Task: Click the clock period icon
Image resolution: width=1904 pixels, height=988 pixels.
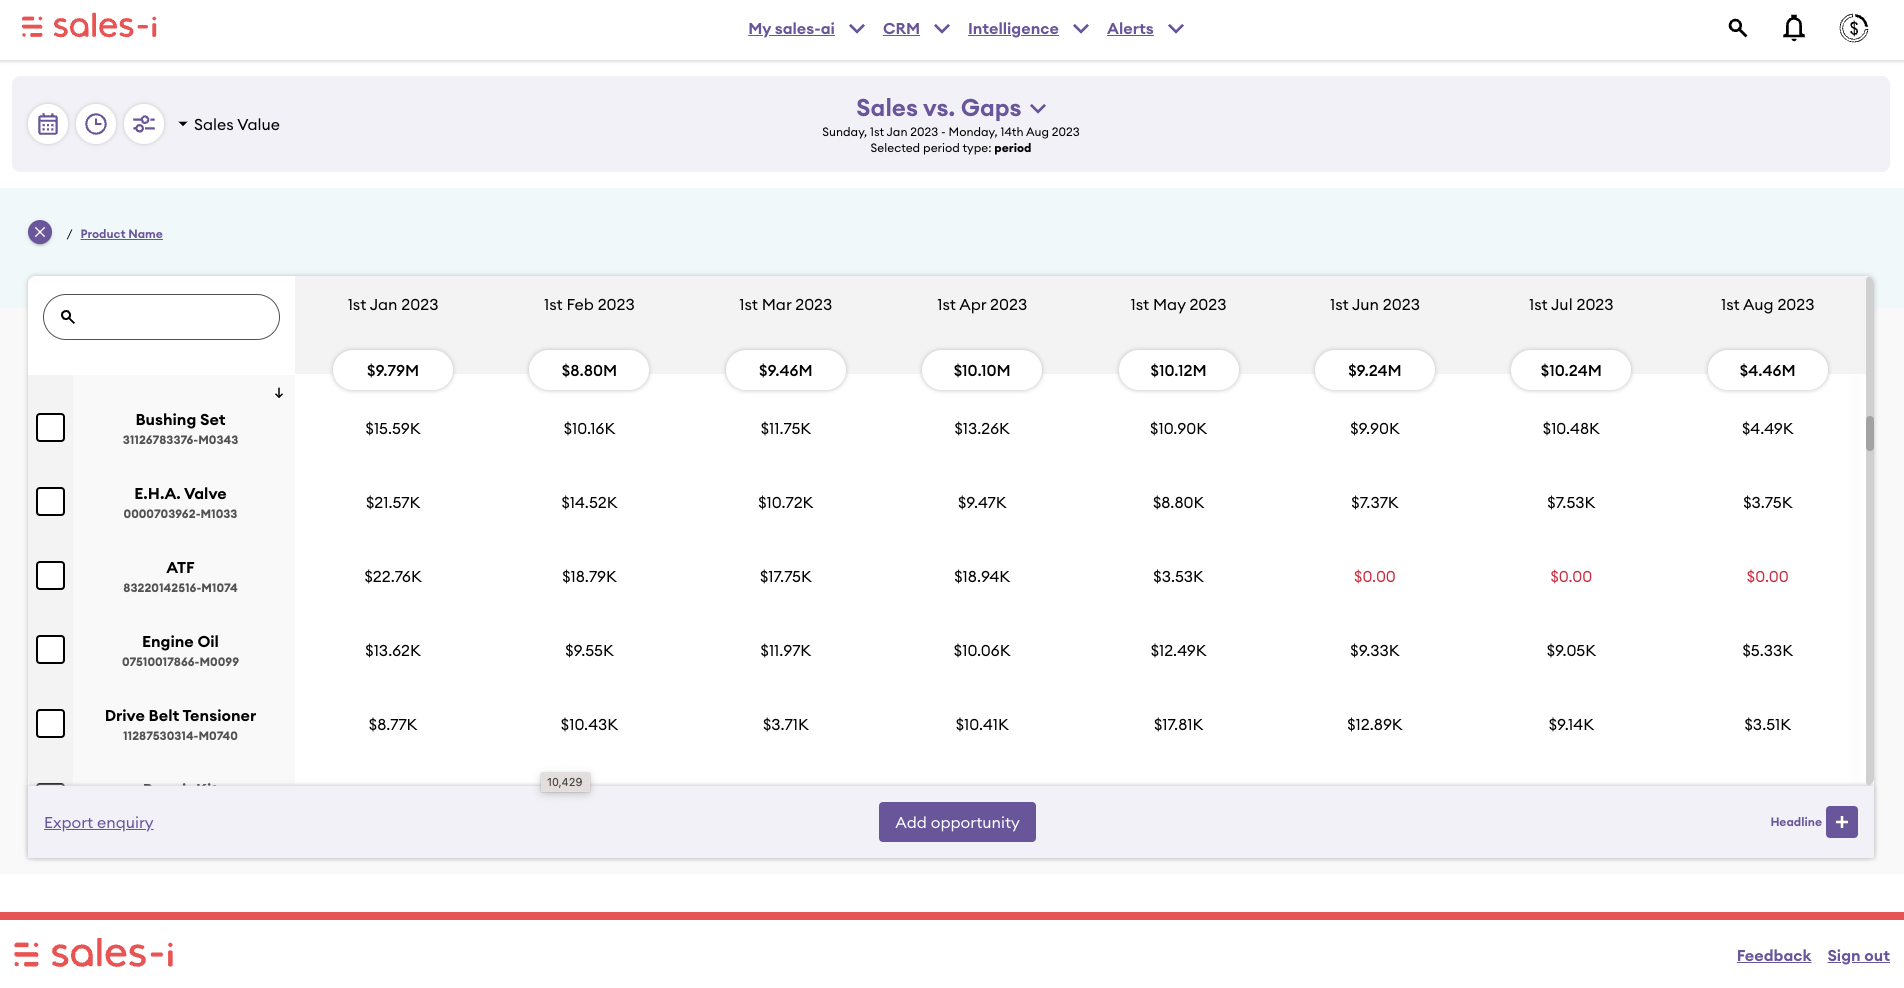Action: [x=96, y=124]
